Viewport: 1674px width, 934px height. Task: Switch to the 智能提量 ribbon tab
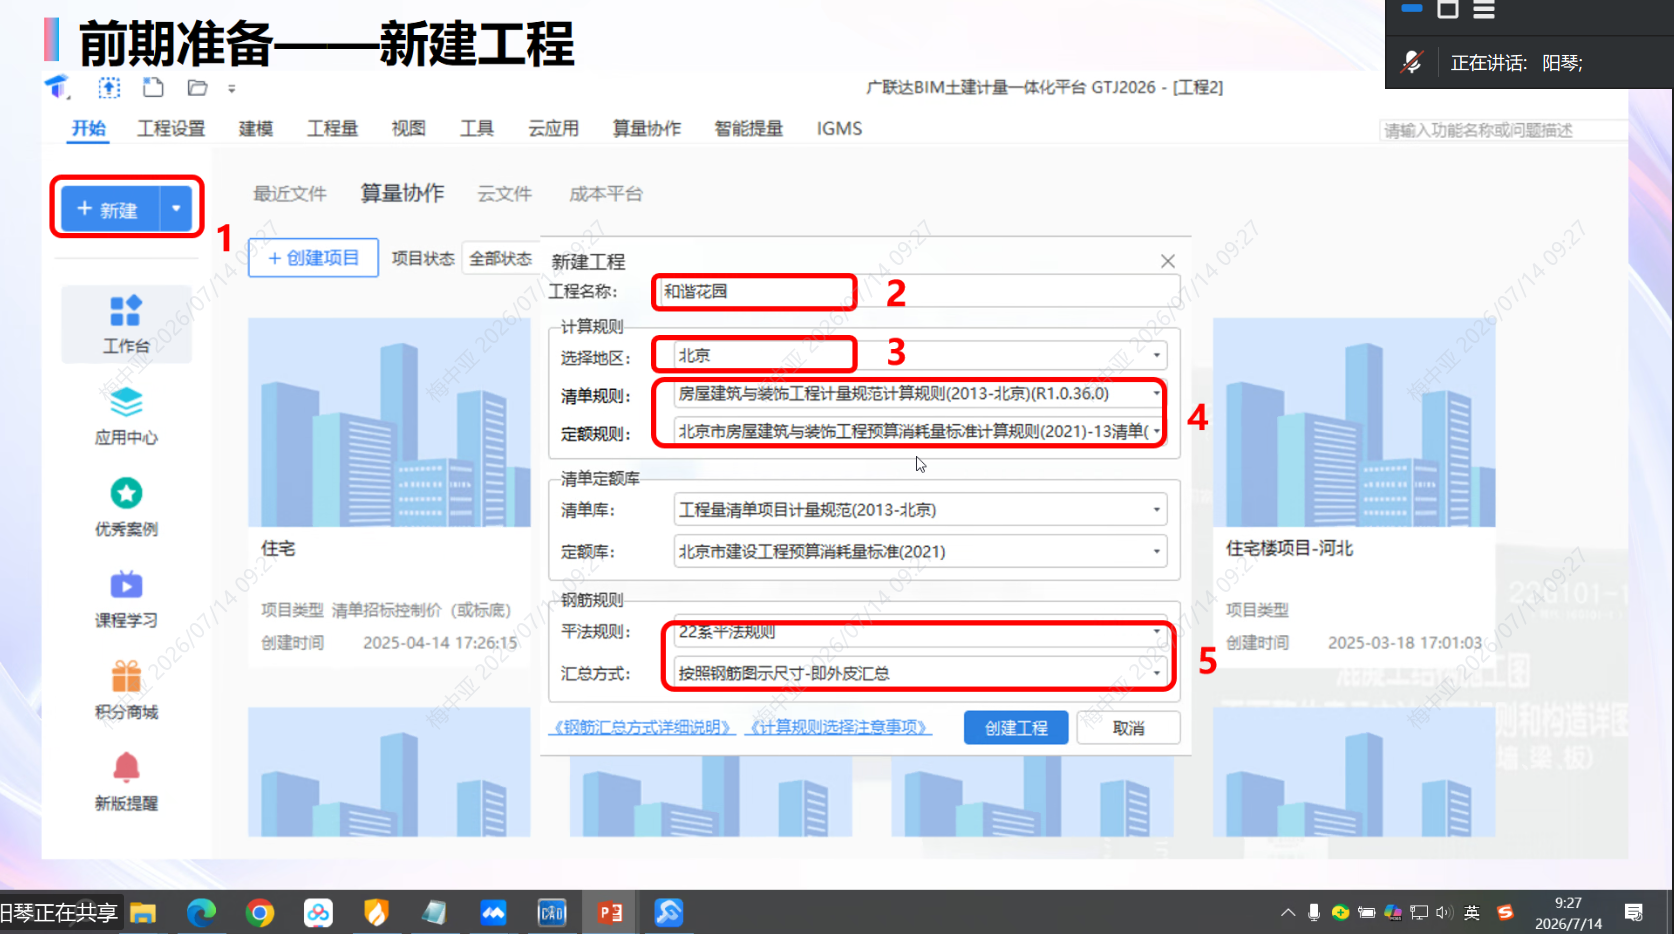[x=748, y=129]
